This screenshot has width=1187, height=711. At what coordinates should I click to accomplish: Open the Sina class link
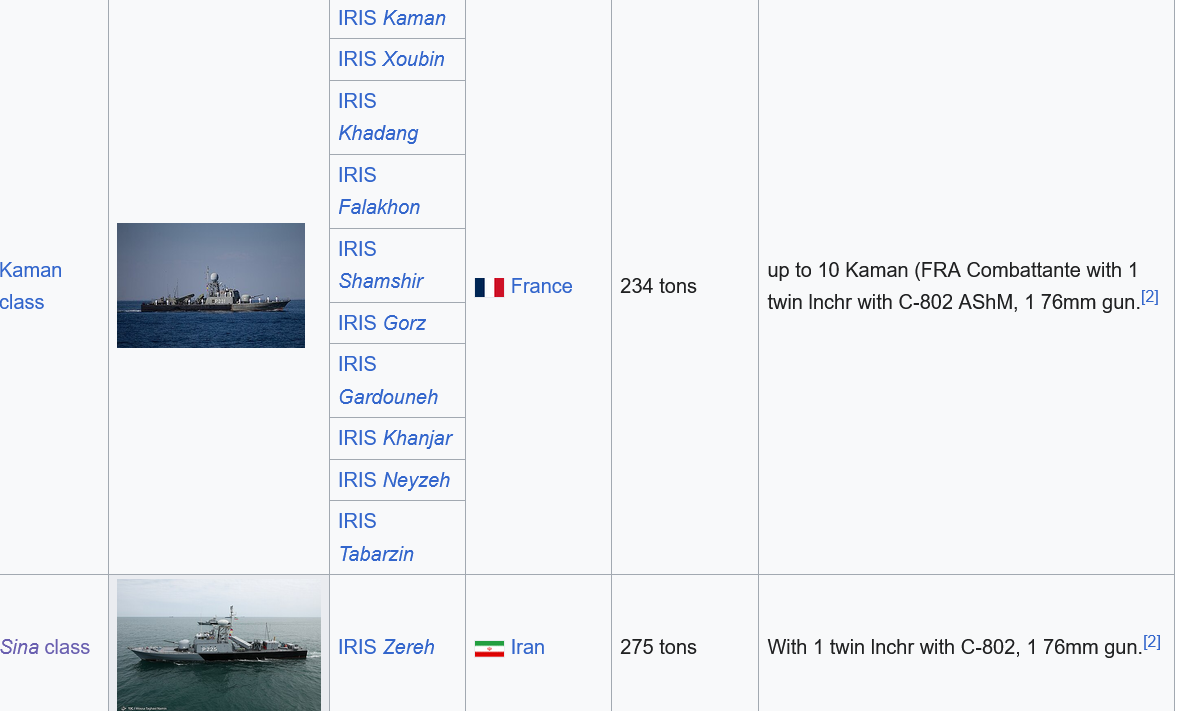tap(45, 647)
